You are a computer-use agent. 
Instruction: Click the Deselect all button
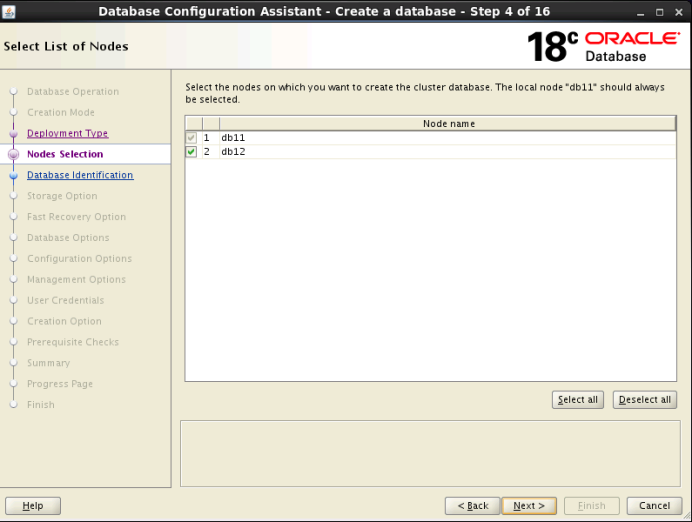coord(644,400)
